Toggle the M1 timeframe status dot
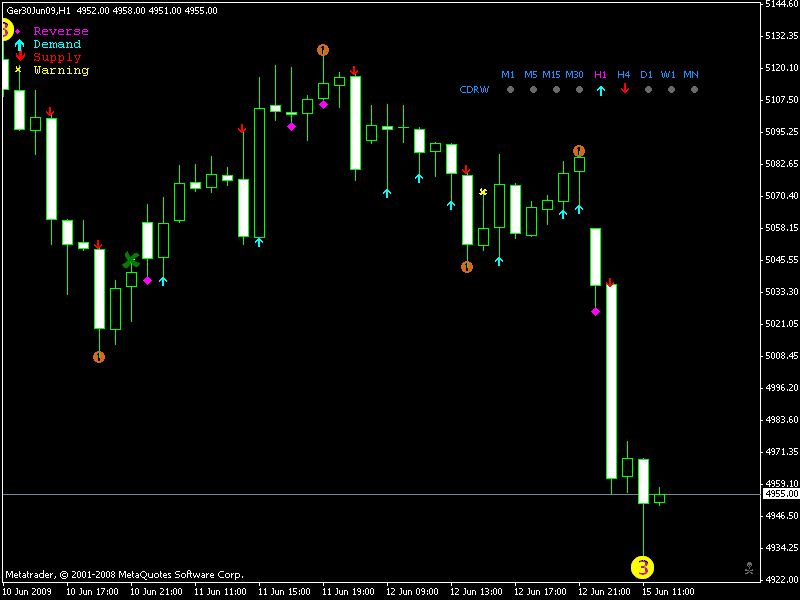The image size is (800, 600). point(510,89)
